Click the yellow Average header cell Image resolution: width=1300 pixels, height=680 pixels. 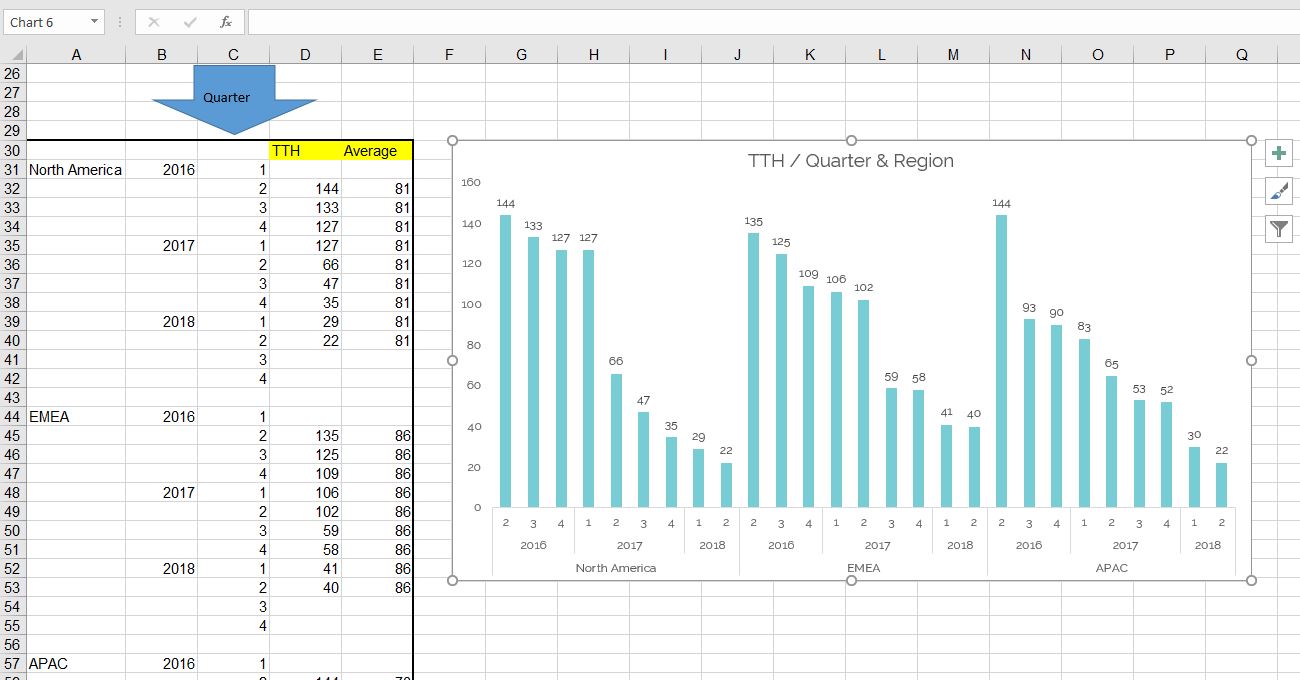[376, 151]
